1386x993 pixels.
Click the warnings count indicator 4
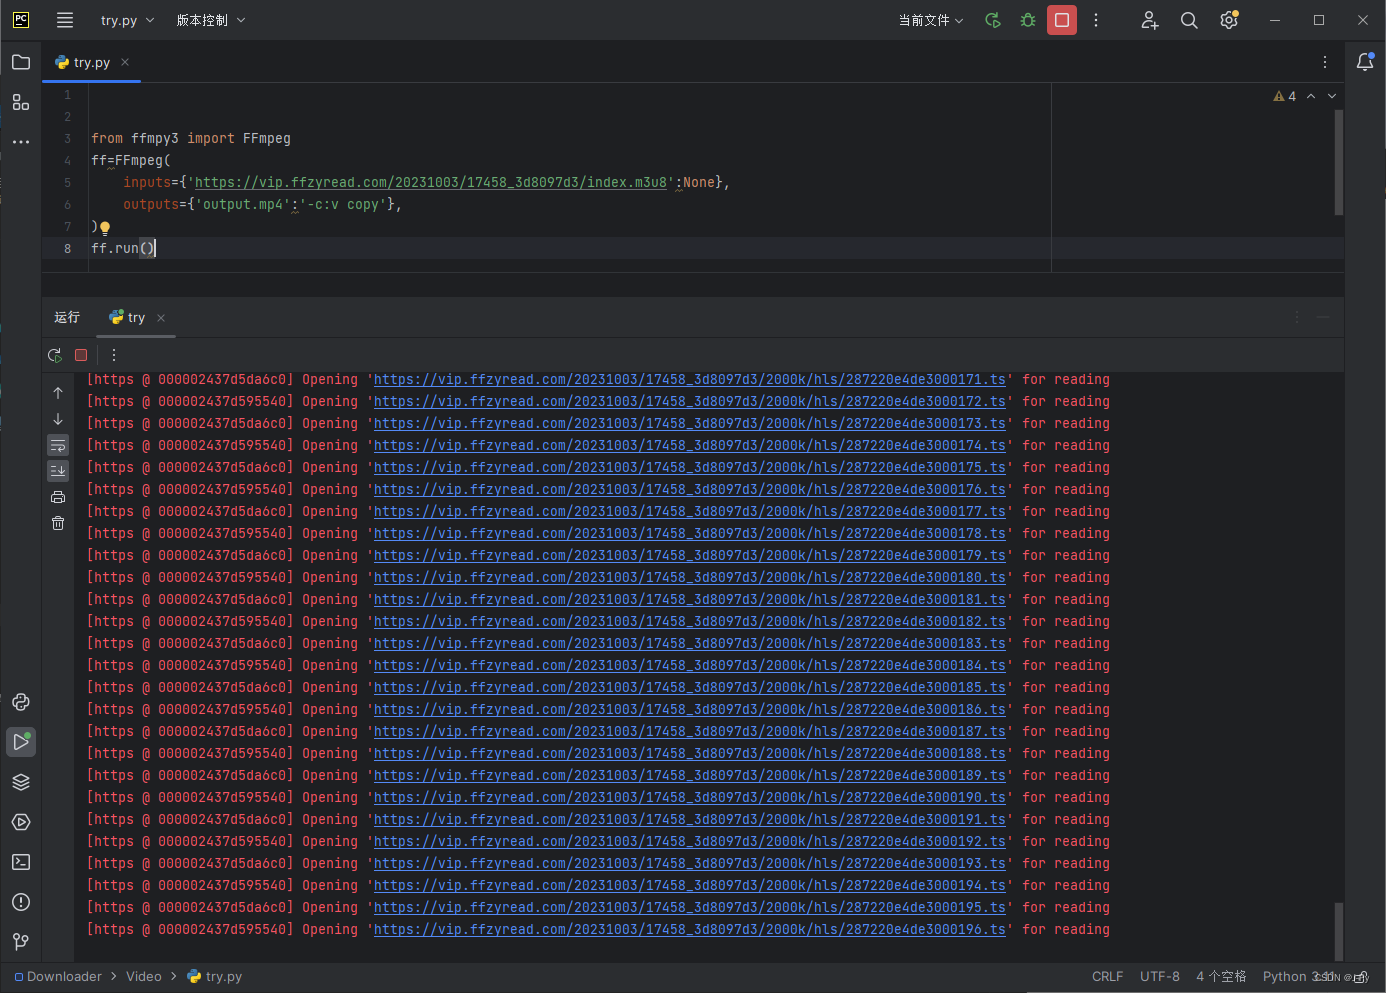point(1284,96)
